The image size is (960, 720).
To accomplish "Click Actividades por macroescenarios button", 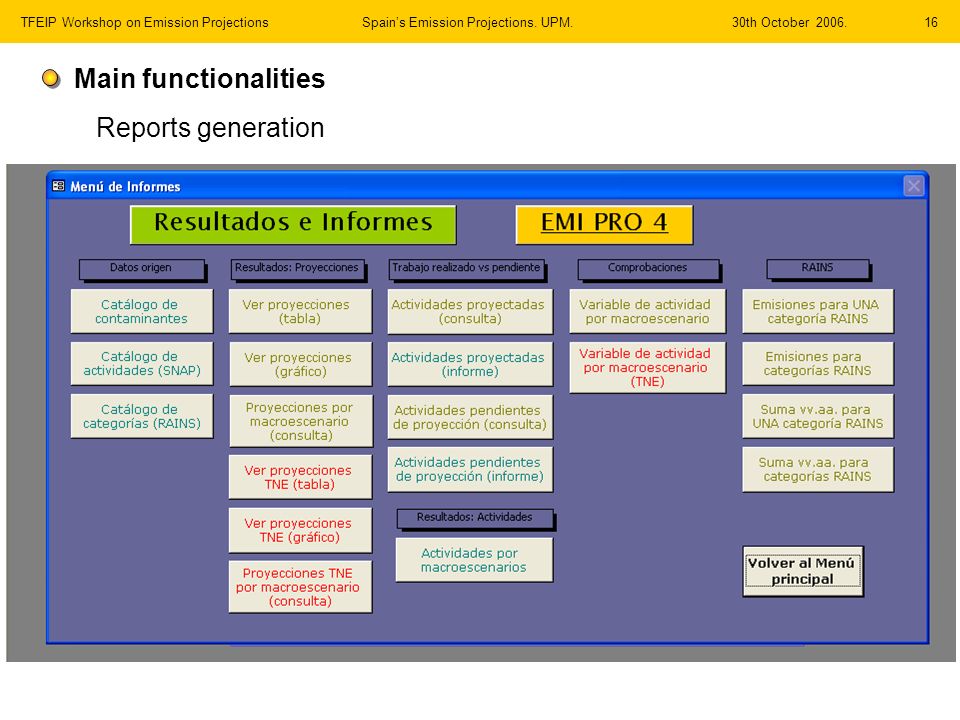I will (x=474, y=560).
